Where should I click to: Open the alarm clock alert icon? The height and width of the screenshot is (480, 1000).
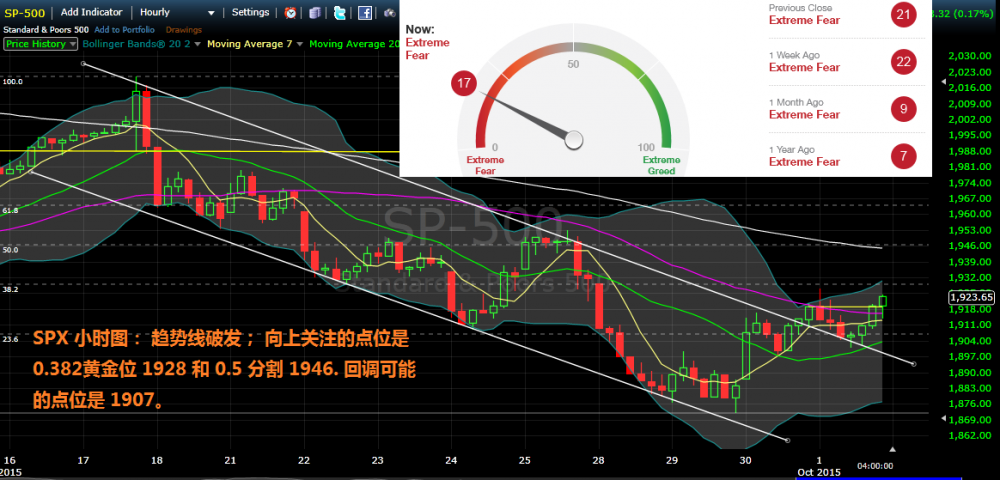(x=290, y=12)
